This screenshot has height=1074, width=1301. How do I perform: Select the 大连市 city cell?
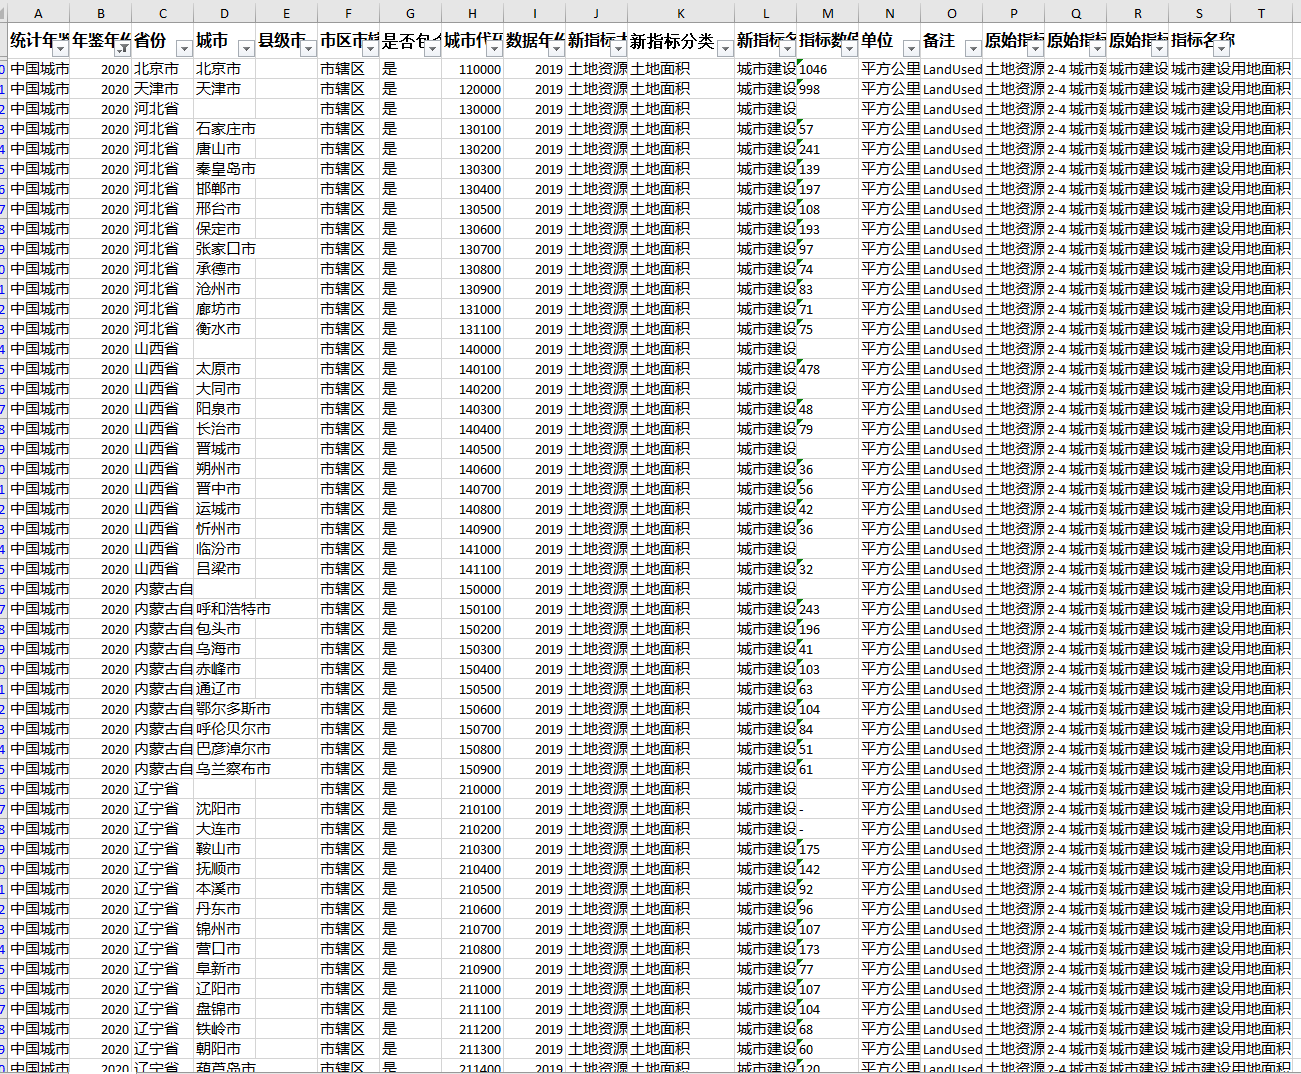tap(225, 829)
